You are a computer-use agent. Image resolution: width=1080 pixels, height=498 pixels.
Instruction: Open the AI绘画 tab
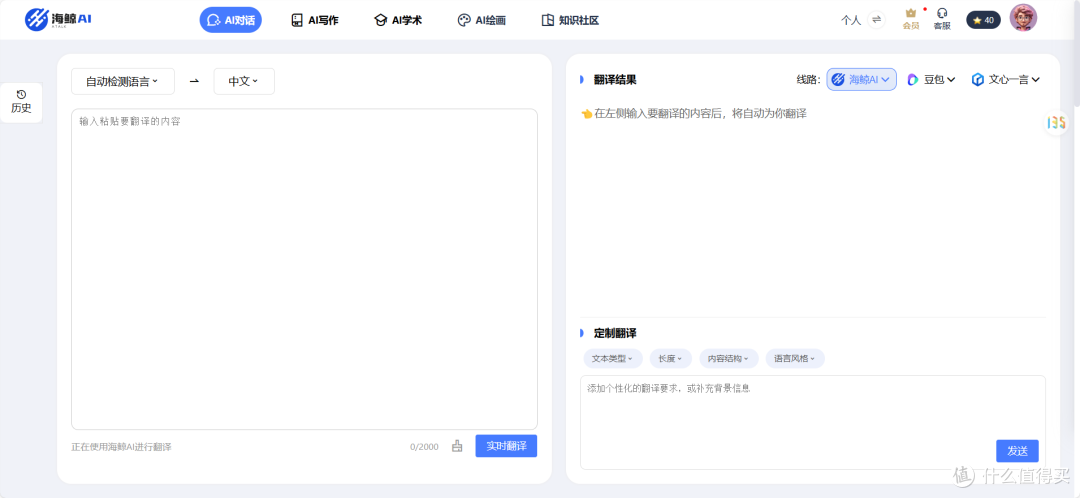coord(481,20)
